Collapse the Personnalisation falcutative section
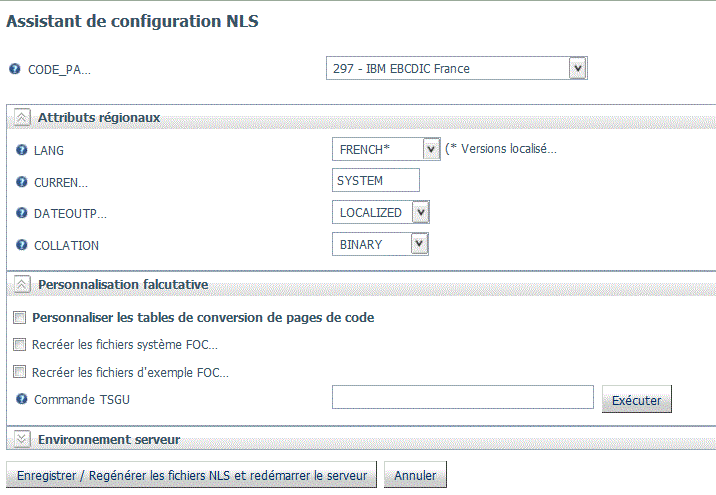 [x=21, y=284]
